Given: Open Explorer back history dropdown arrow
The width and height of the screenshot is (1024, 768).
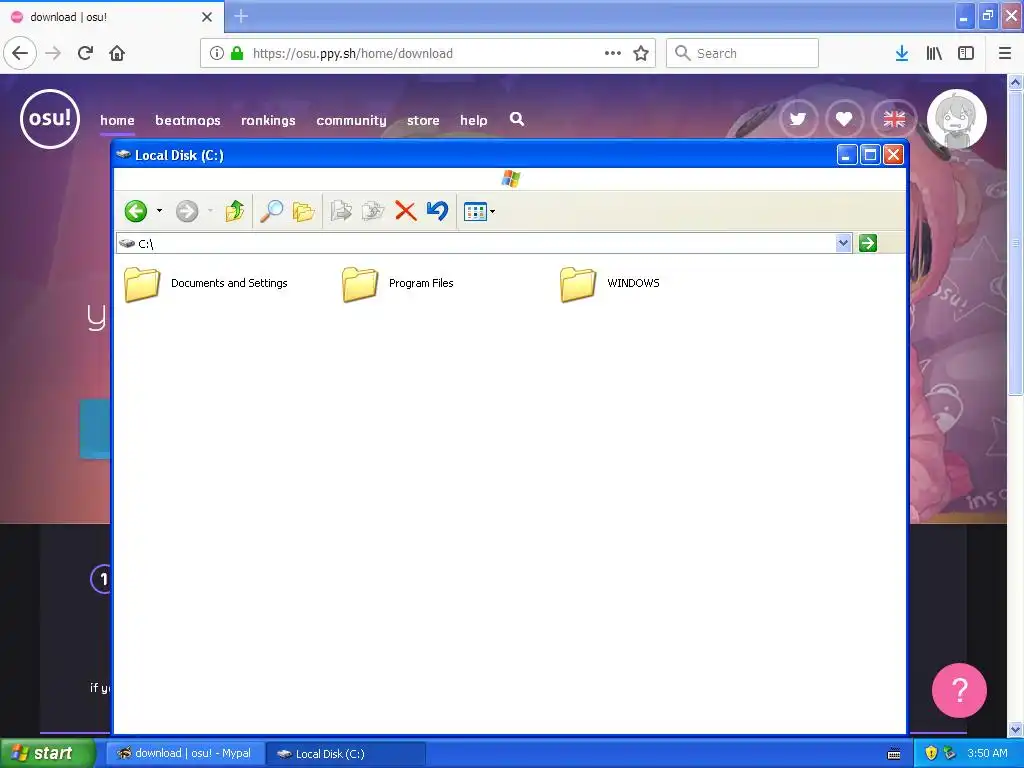Looking at the screenshot, I should click(x=159, y=211).
